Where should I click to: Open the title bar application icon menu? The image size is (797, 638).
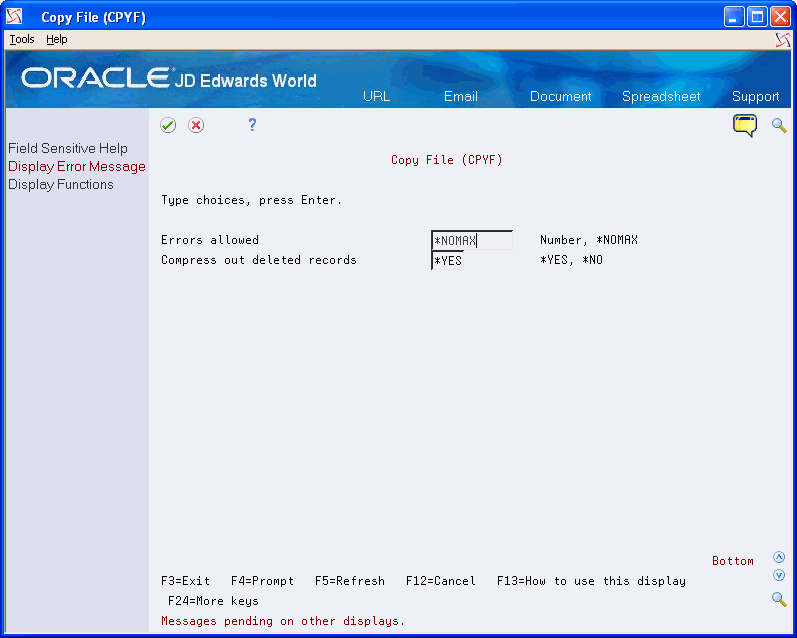click(x=14, y=17)
